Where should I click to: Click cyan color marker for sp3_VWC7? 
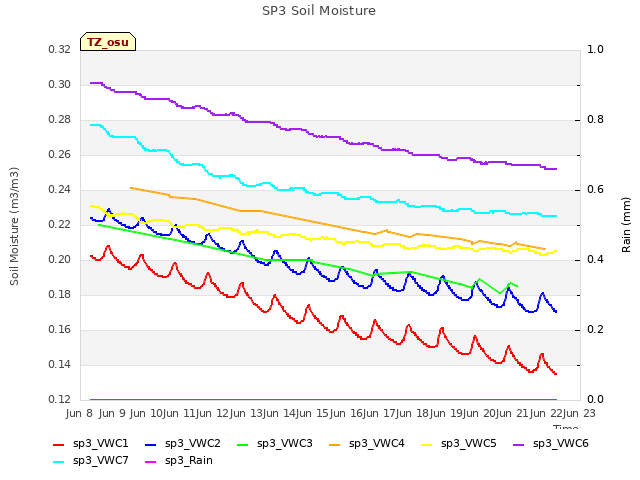tap(59, 462)
